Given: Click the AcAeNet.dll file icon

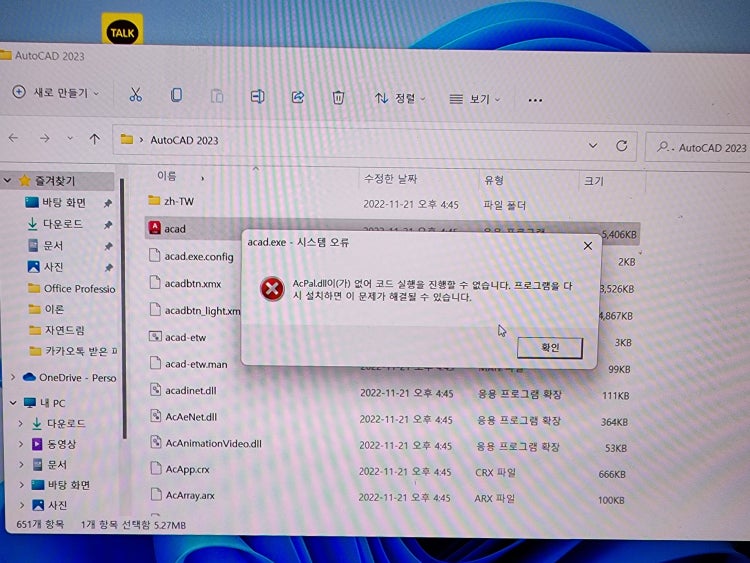Looking at the screenshot, I should pyautogui.click(x=155, y=416).
